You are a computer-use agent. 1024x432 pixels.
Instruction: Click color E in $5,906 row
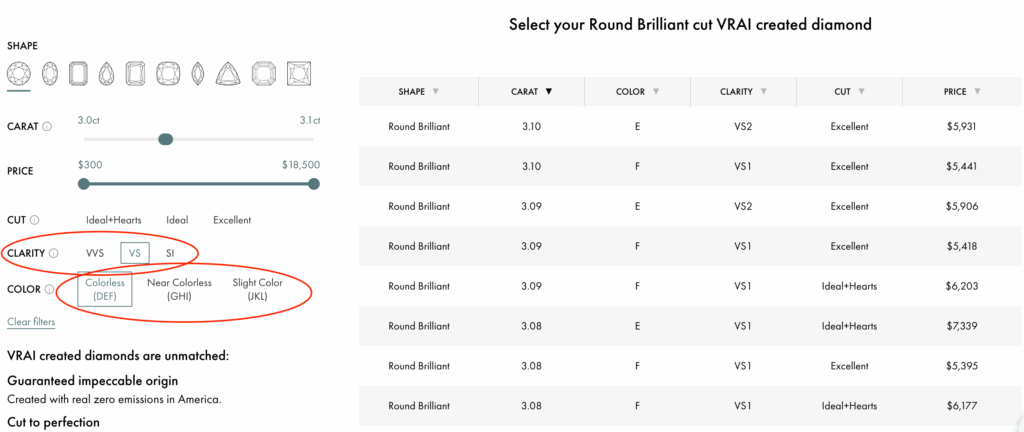[x=637, y=206]
